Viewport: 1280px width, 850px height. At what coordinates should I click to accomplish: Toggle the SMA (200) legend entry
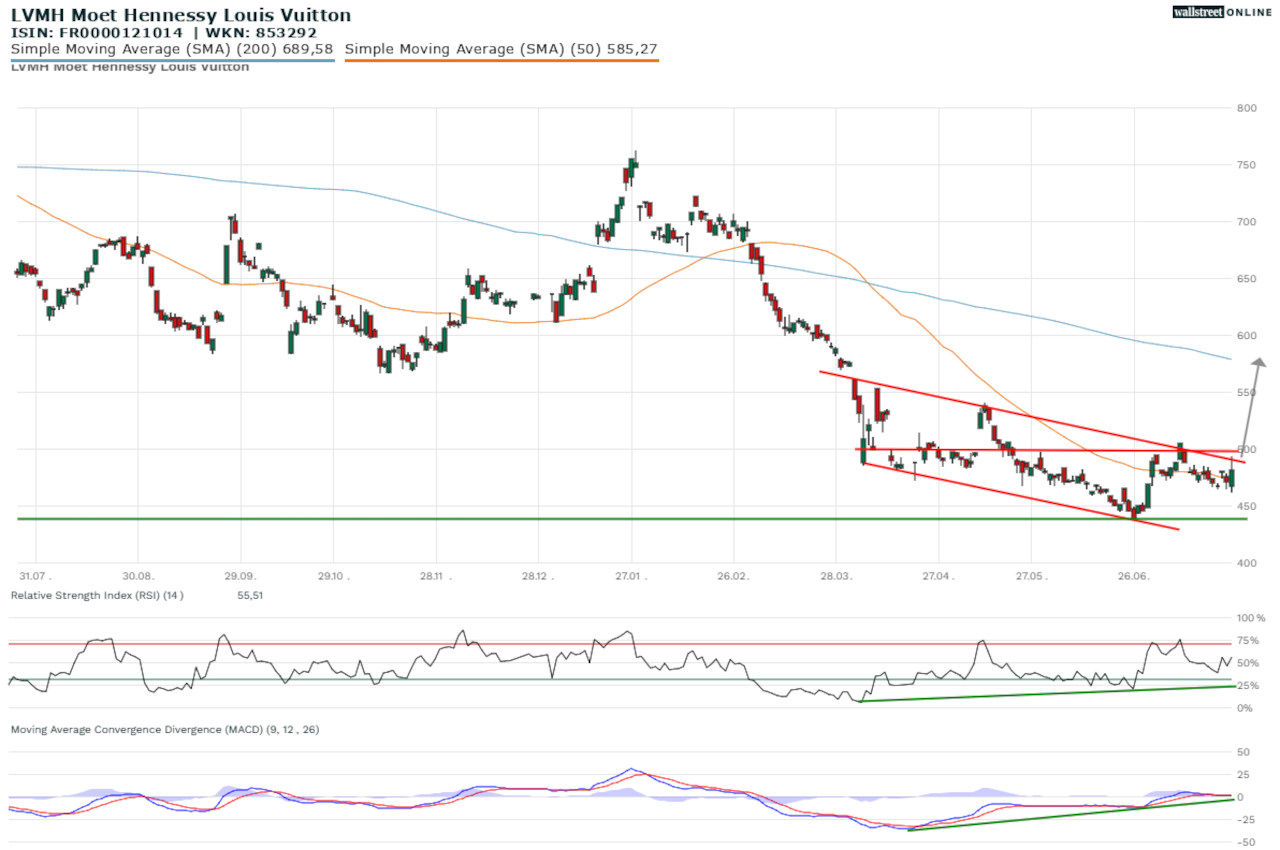point(172,48)
